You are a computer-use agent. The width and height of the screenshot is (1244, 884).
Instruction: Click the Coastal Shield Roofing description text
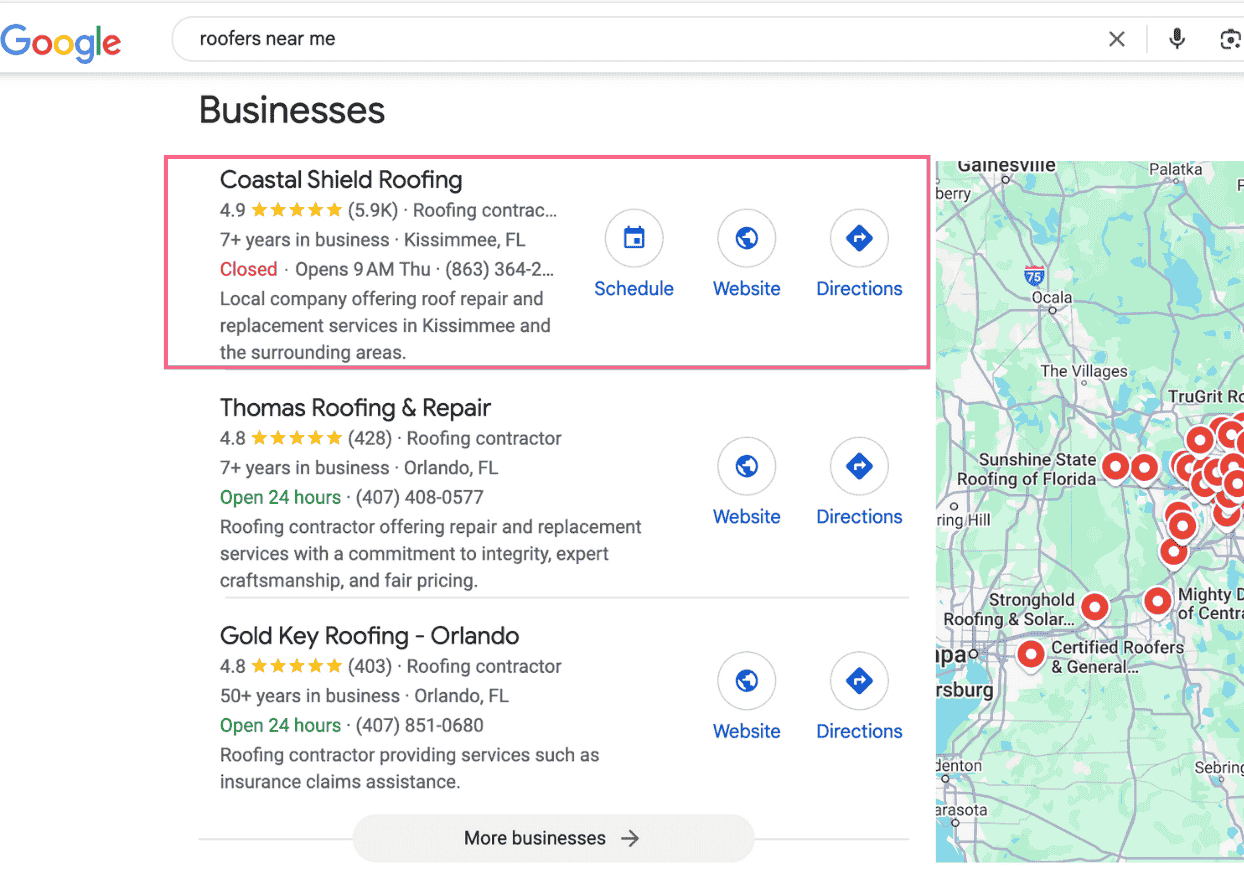(x=385, y=325)
